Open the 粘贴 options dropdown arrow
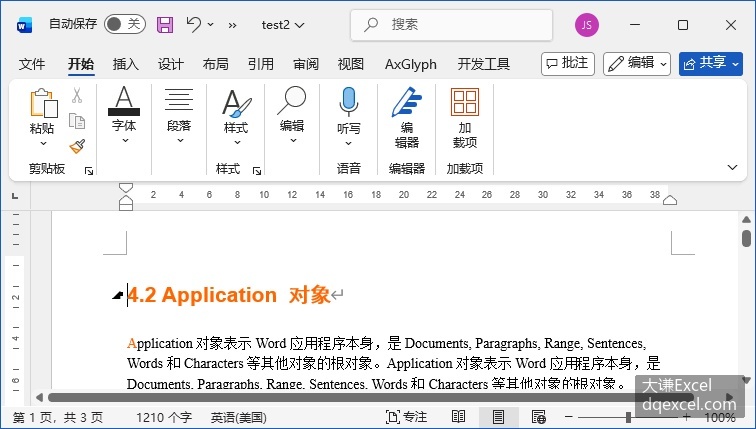This screenshot has width=756, height=429. click(x=43, y=143)
